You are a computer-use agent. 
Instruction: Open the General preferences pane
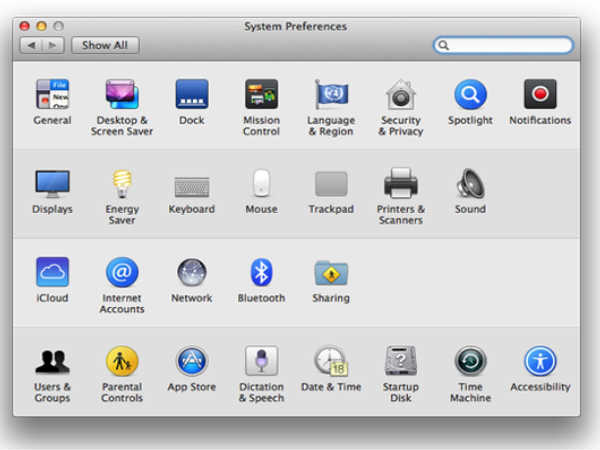52,95
